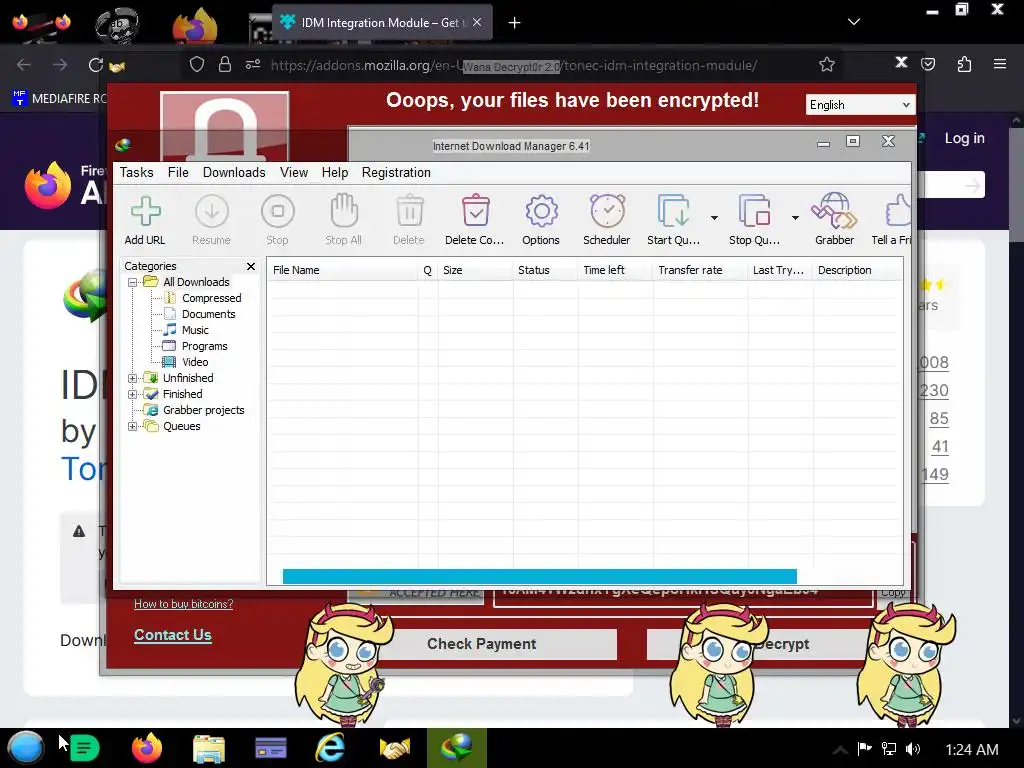Open Firefox from the taskbar
This screenshot has width=1024, height=768.
point(147,748)
